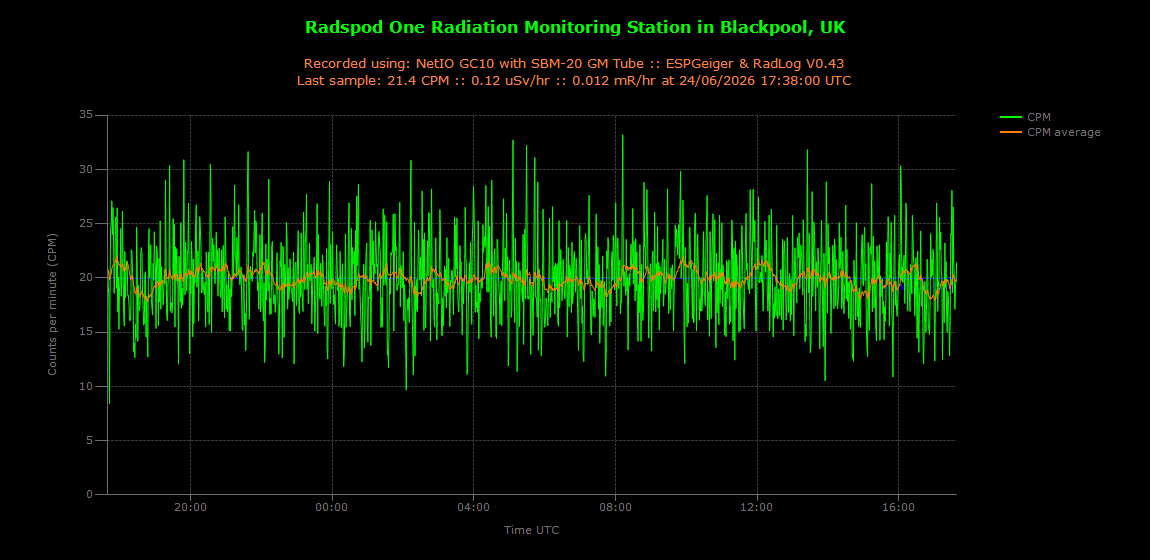1150x560 pixels.
Task: Click the 12:00 time axis label
Action: (x=757, y=506)
